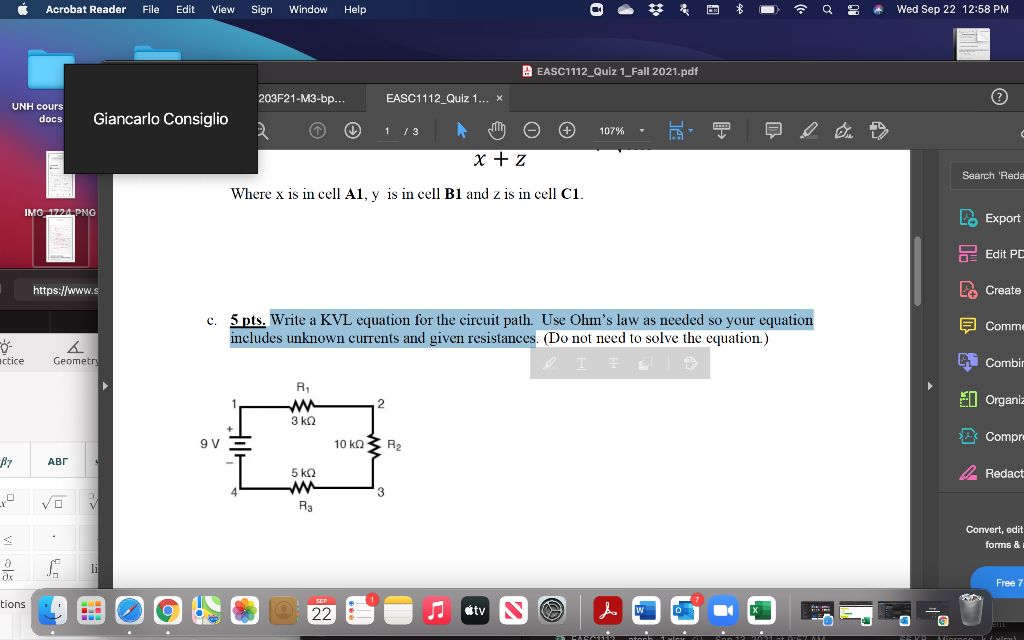Activate the Hand tool in the toolbar
Image resolution: width=1024 pixels, height=640 pixels.
point(497,130)
